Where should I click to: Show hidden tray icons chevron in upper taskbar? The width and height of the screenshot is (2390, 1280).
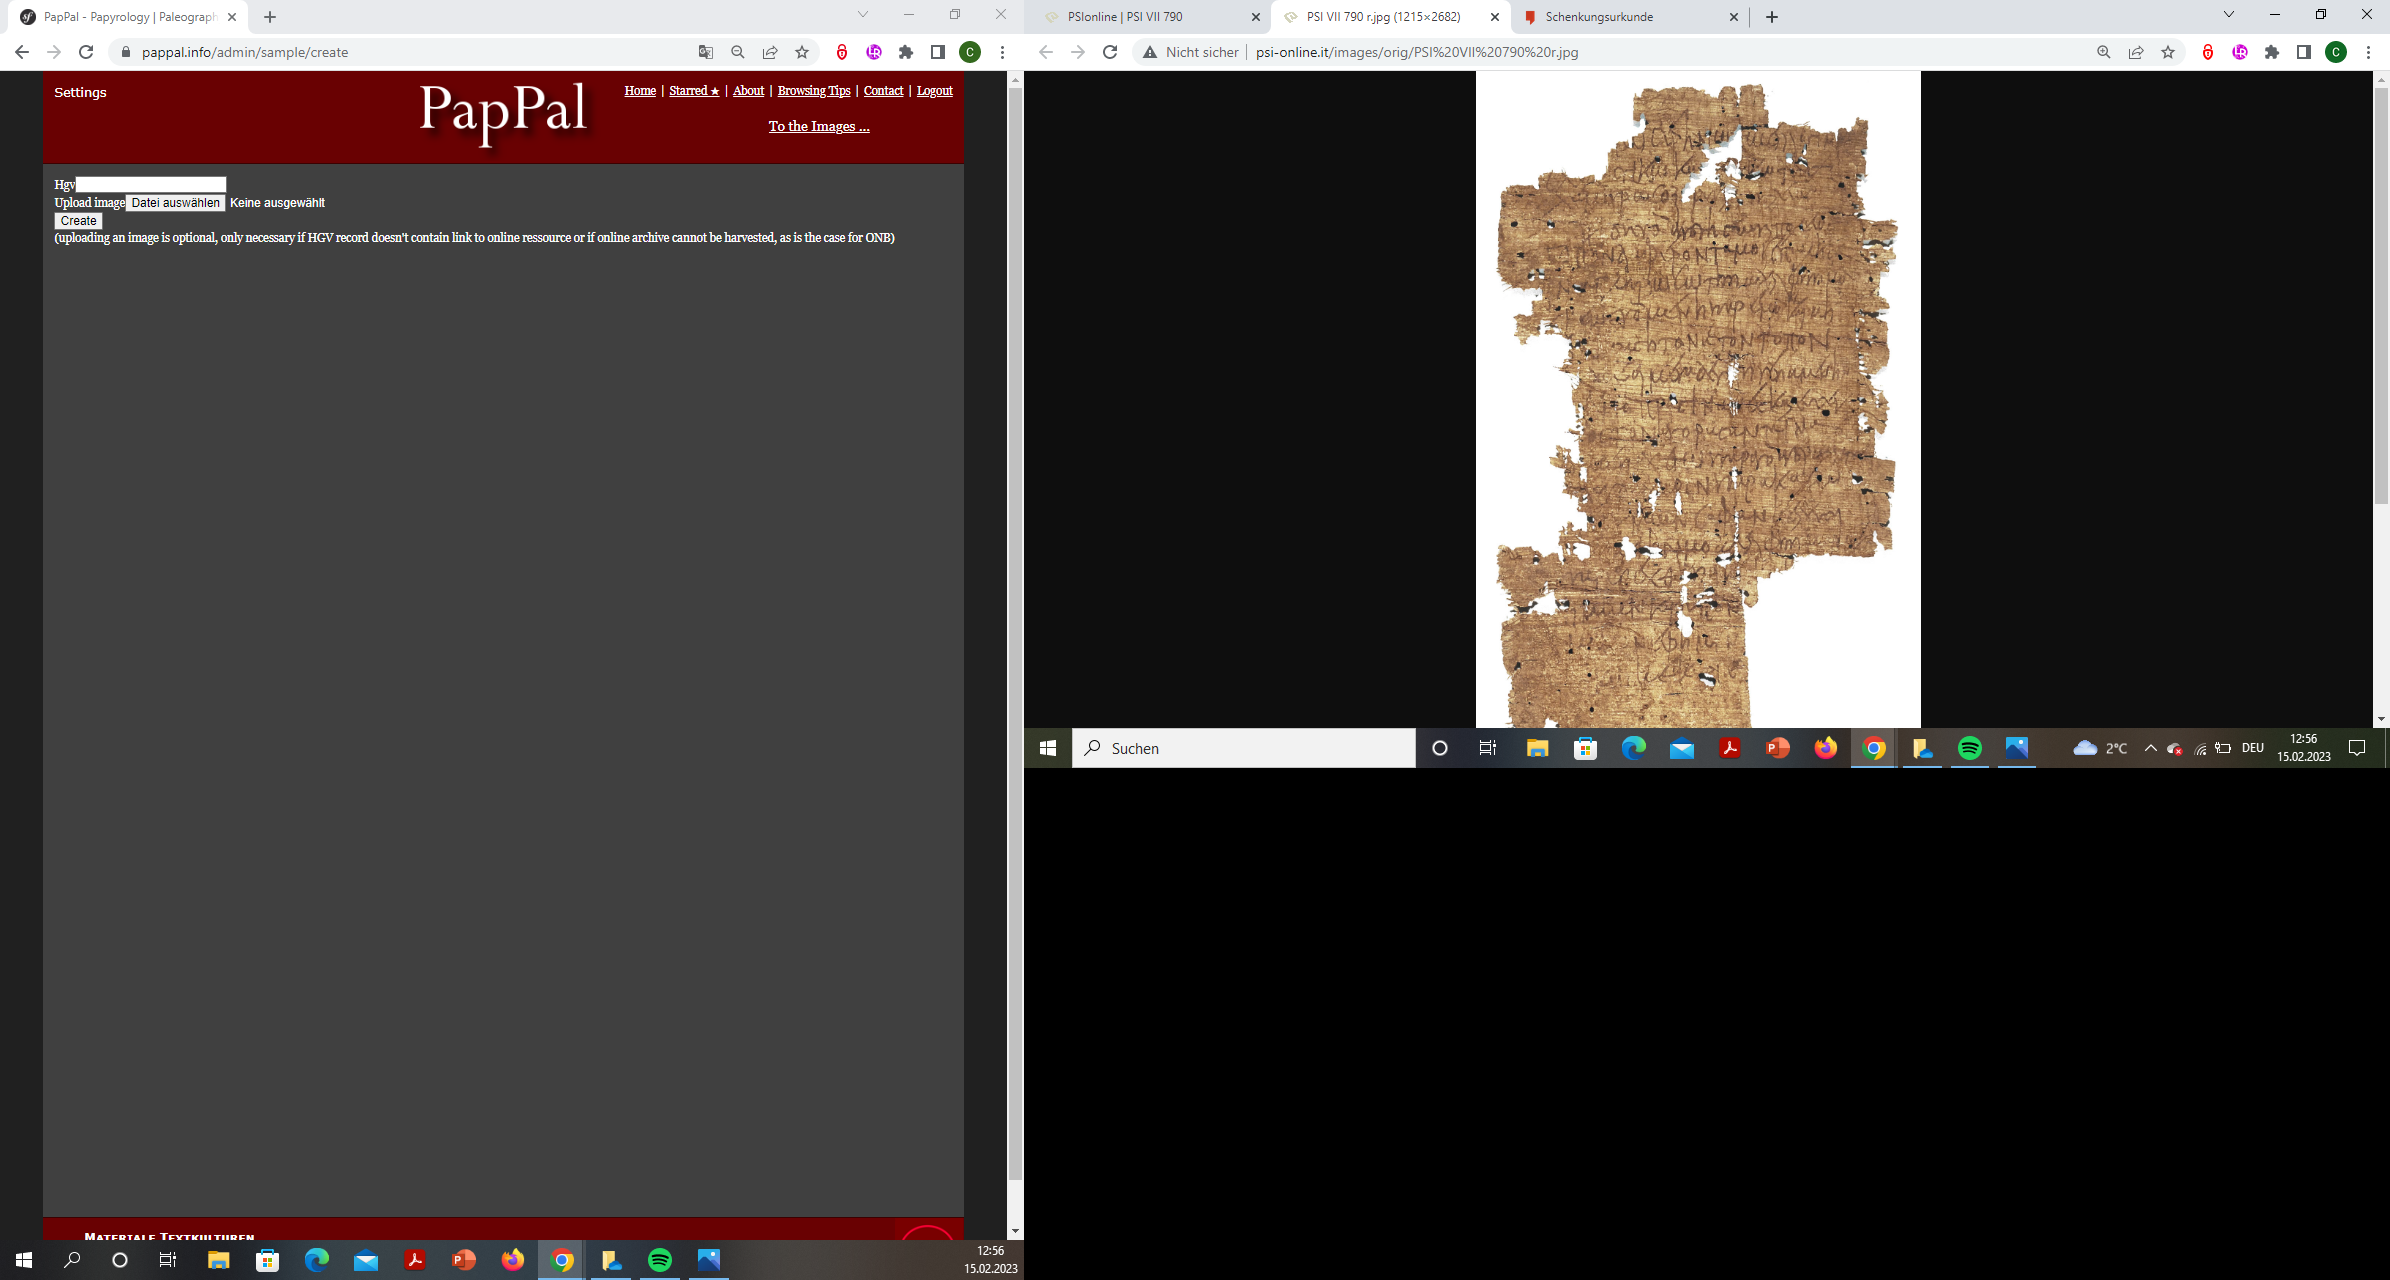(x=2150, y=748)
